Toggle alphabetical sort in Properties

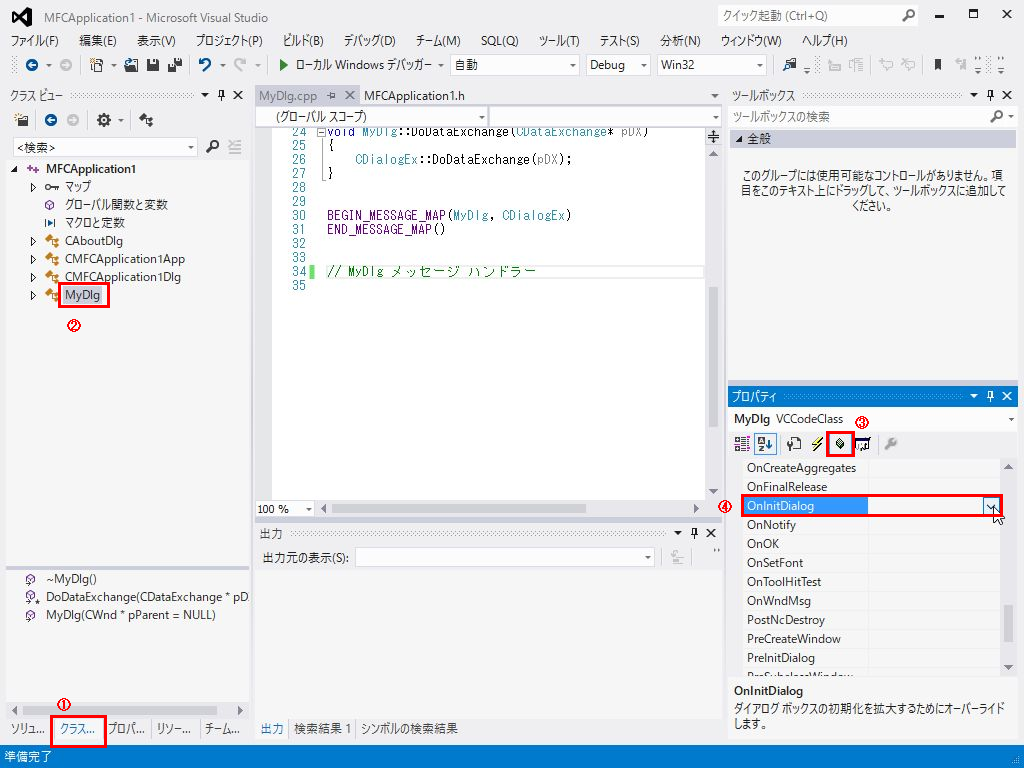point(765,444)
